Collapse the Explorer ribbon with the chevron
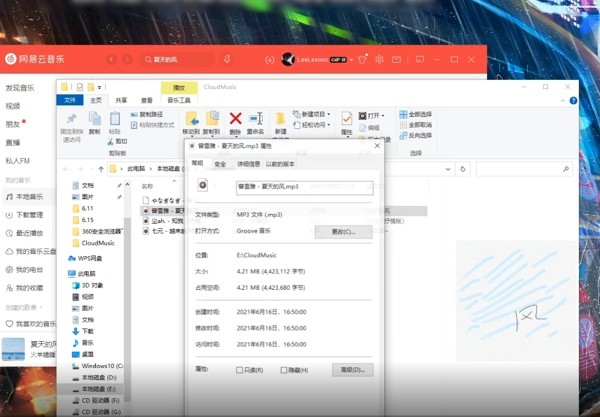Screen dimensions: 600x417 (x=563, y=101)
